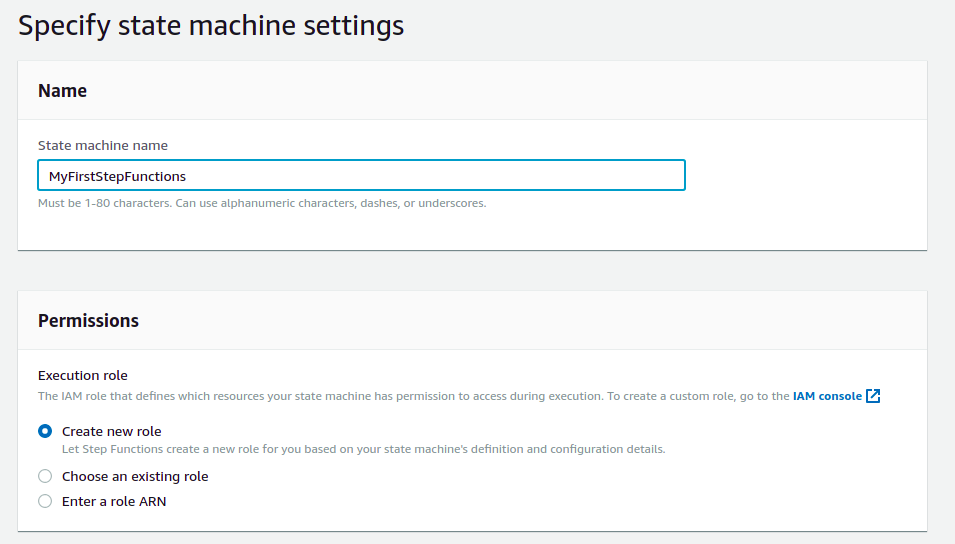This screenshot has height=544, width=955.
Task: Click the IAM role description sentence
Action: 400,396
